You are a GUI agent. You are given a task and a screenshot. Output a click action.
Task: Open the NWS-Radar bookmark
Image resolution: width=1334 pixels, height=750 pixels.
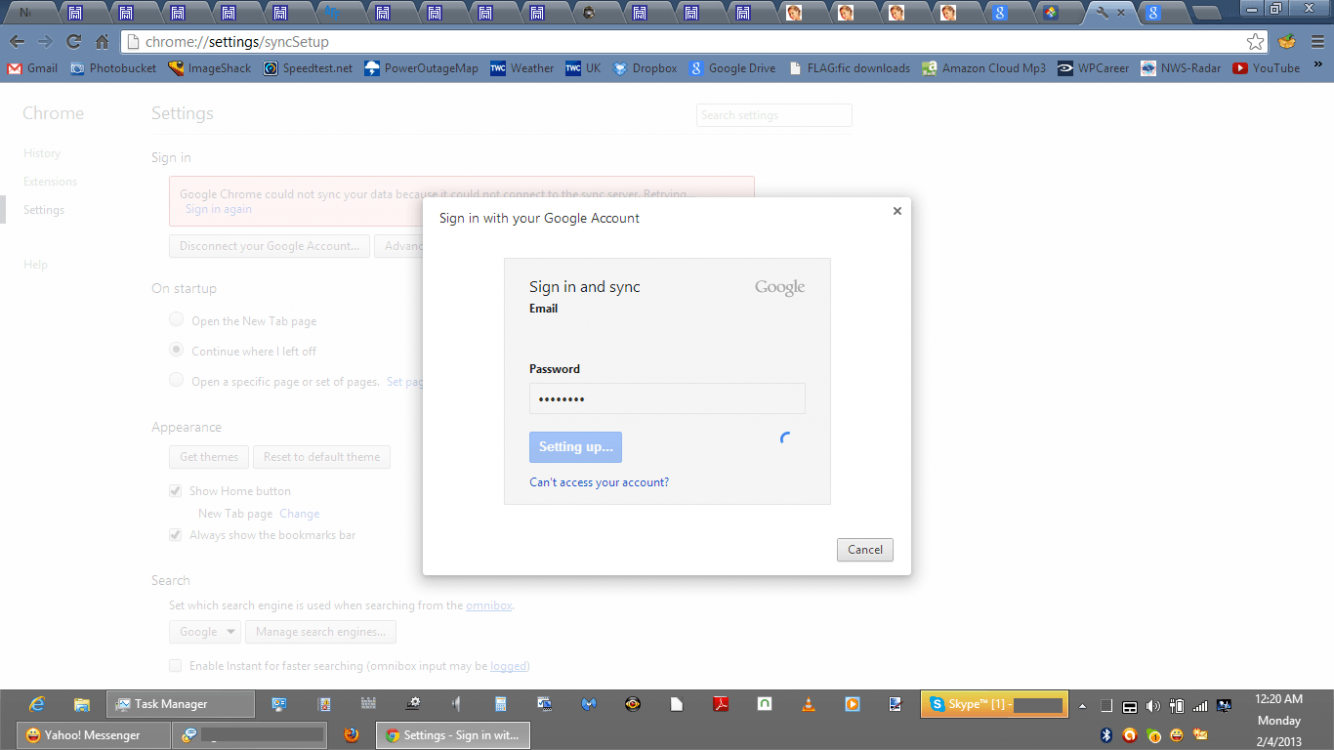pos(1181,68)
